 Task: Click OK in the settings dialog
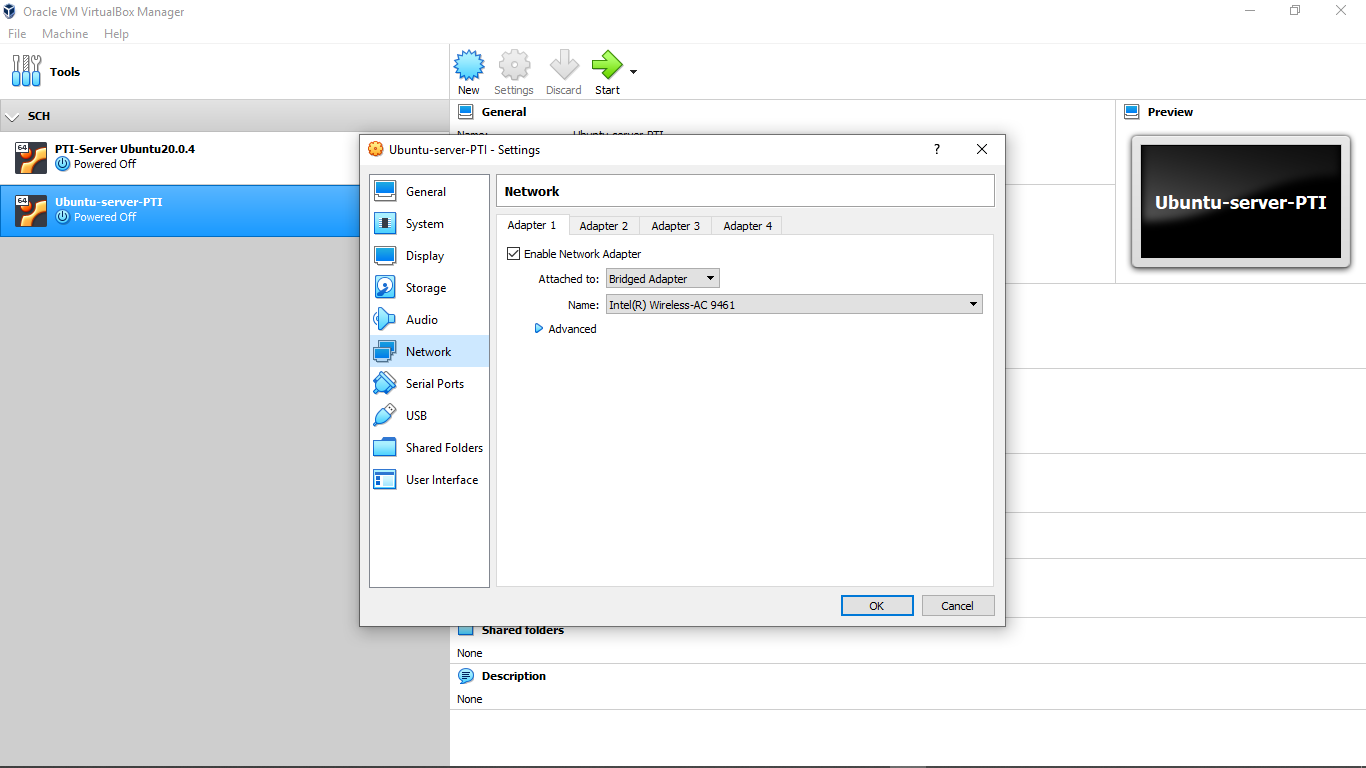coord(877,605)
